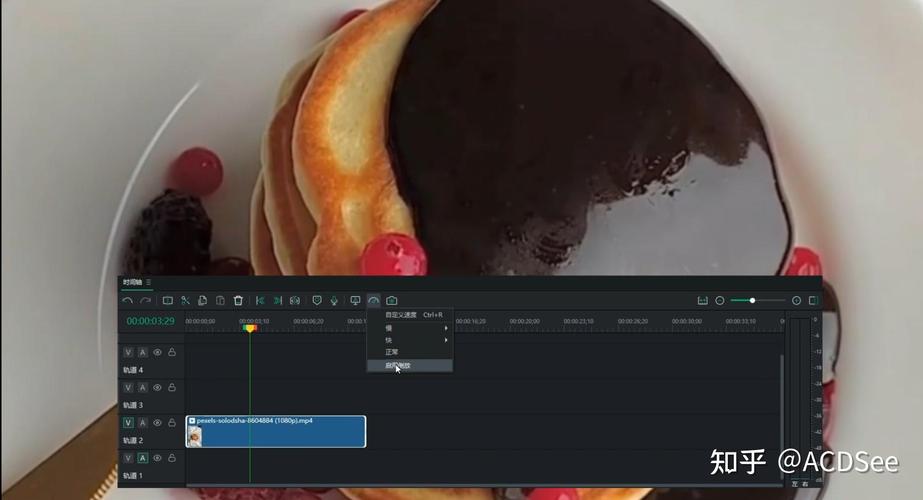This screenshot has height=500, width=923.
Task: Click the panel layout icon at toolbar end
Action: (x=814, y=300)
